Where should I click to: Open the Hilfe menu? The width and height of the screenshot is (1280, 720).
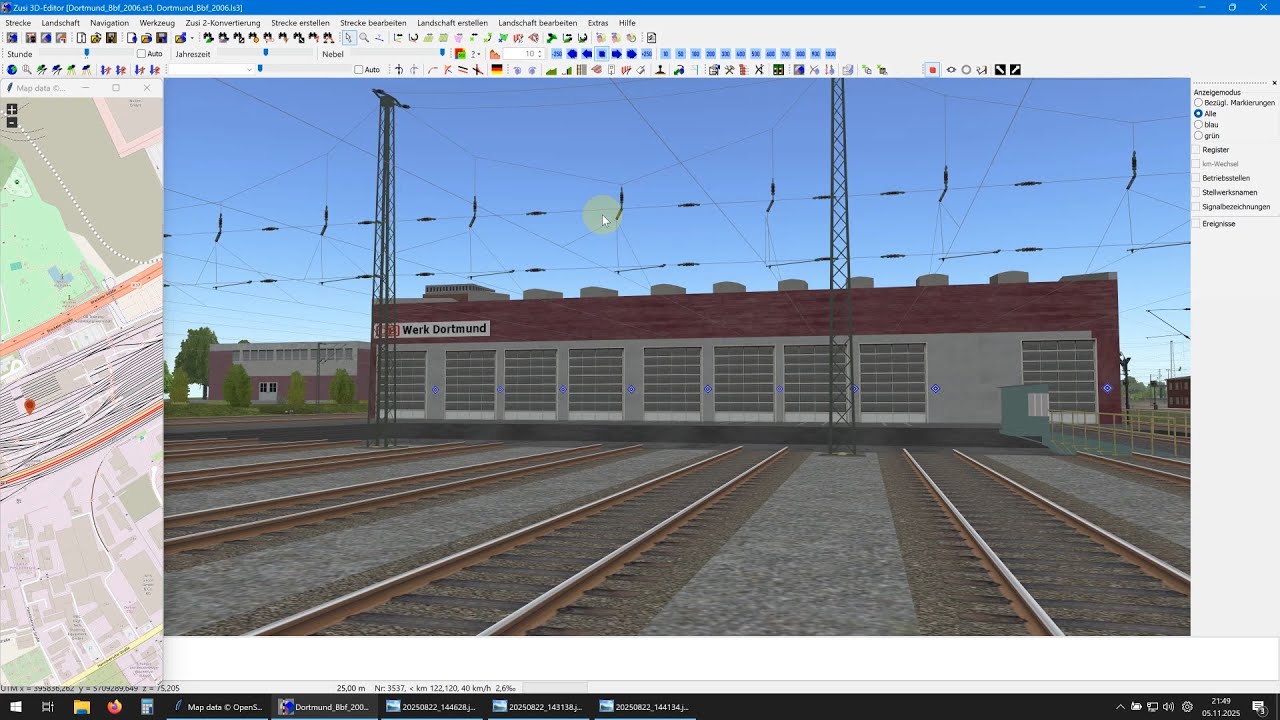627,23
